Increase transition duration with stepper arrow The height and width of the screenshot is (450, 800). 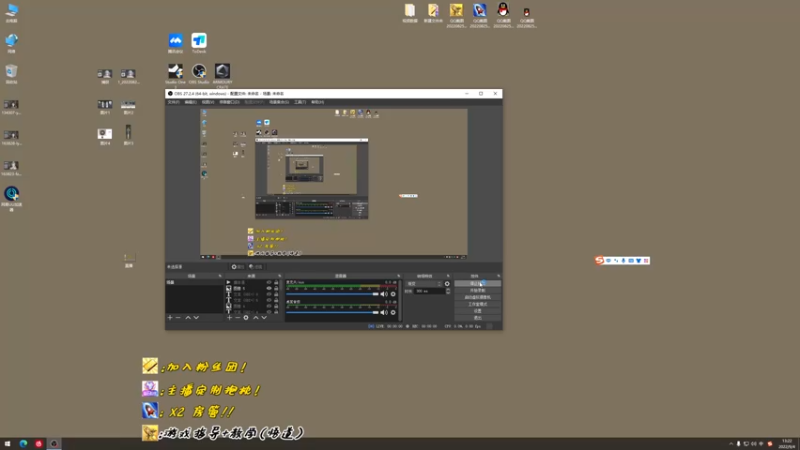coord(448,289)
